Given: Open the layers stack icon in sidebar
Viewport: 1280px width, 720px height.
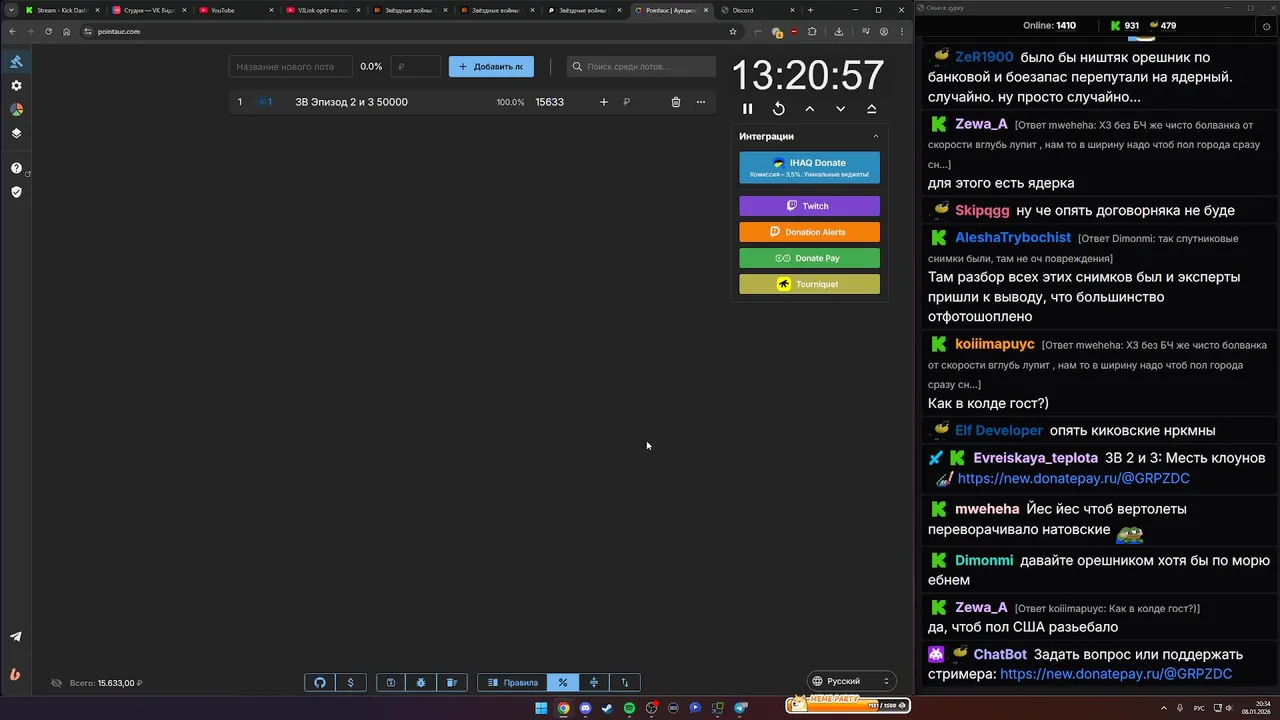Looking at the screenshot, I should (16, 133).
